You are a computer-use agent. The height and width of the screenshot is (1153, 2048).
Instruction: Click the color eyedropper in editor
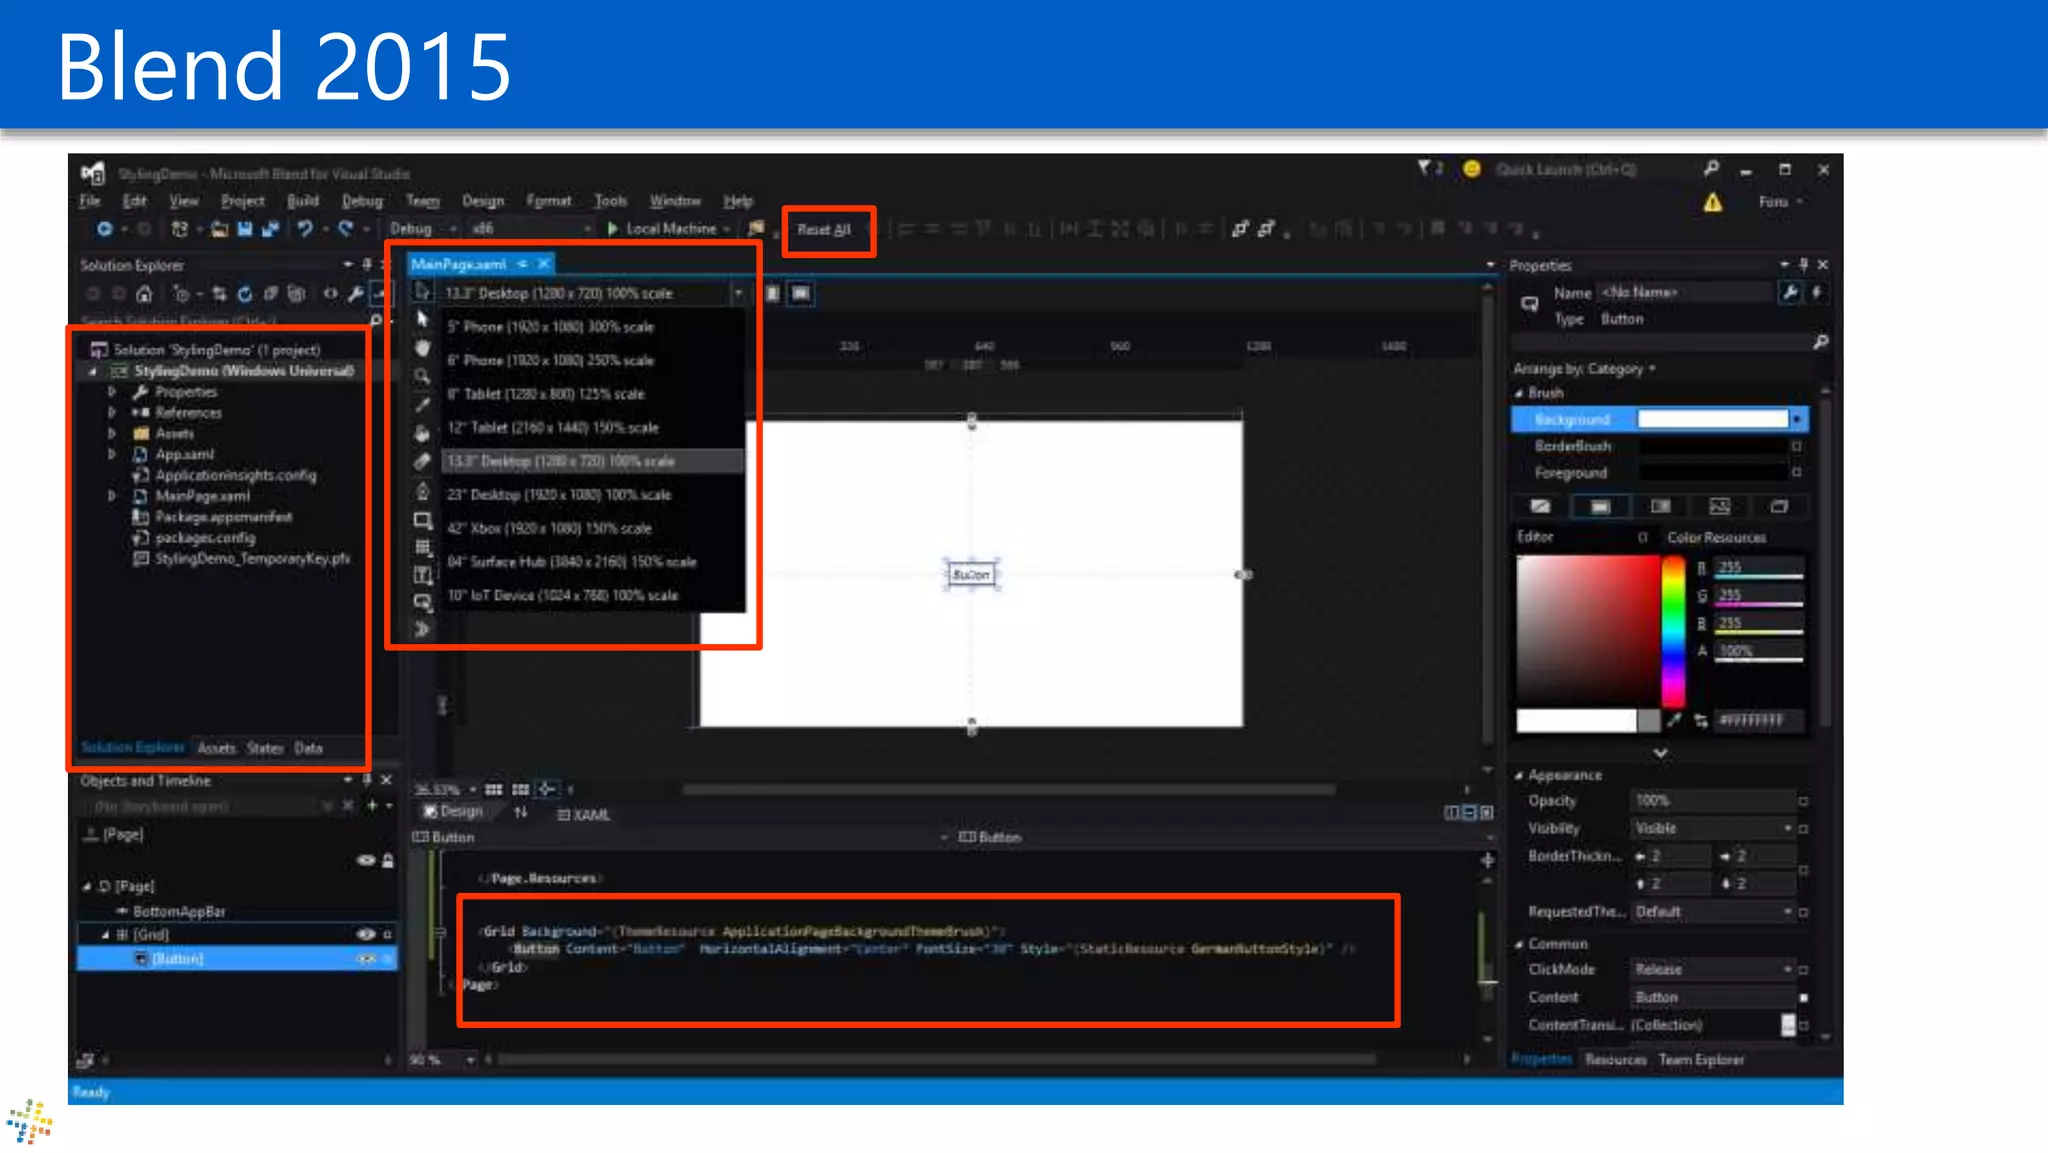[1674, 720]
